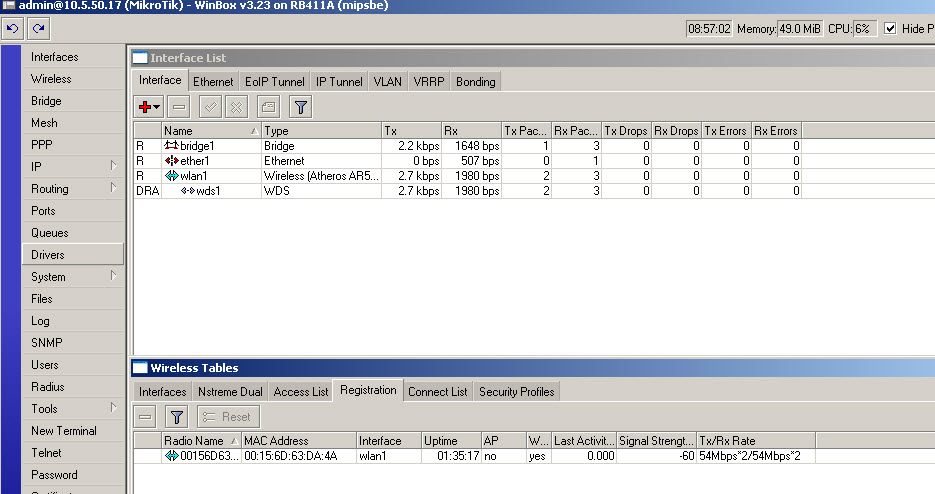Click the Remove minus button in Interface List
Image resolution: width=935 pixels, height=494 pixels.
click(x=179, y=107)
